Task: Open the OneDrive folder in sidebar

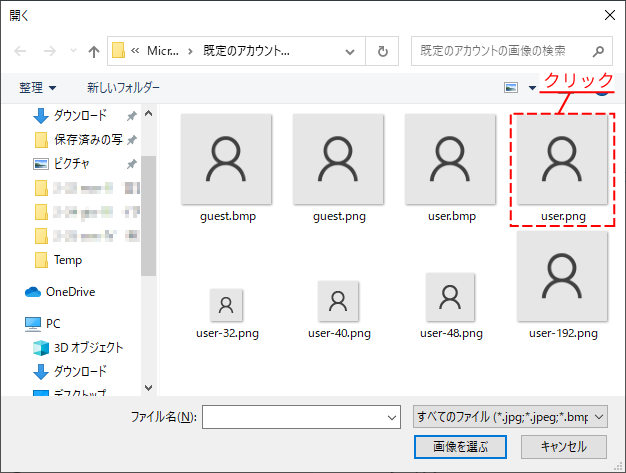Action: (x=68, y=292)
